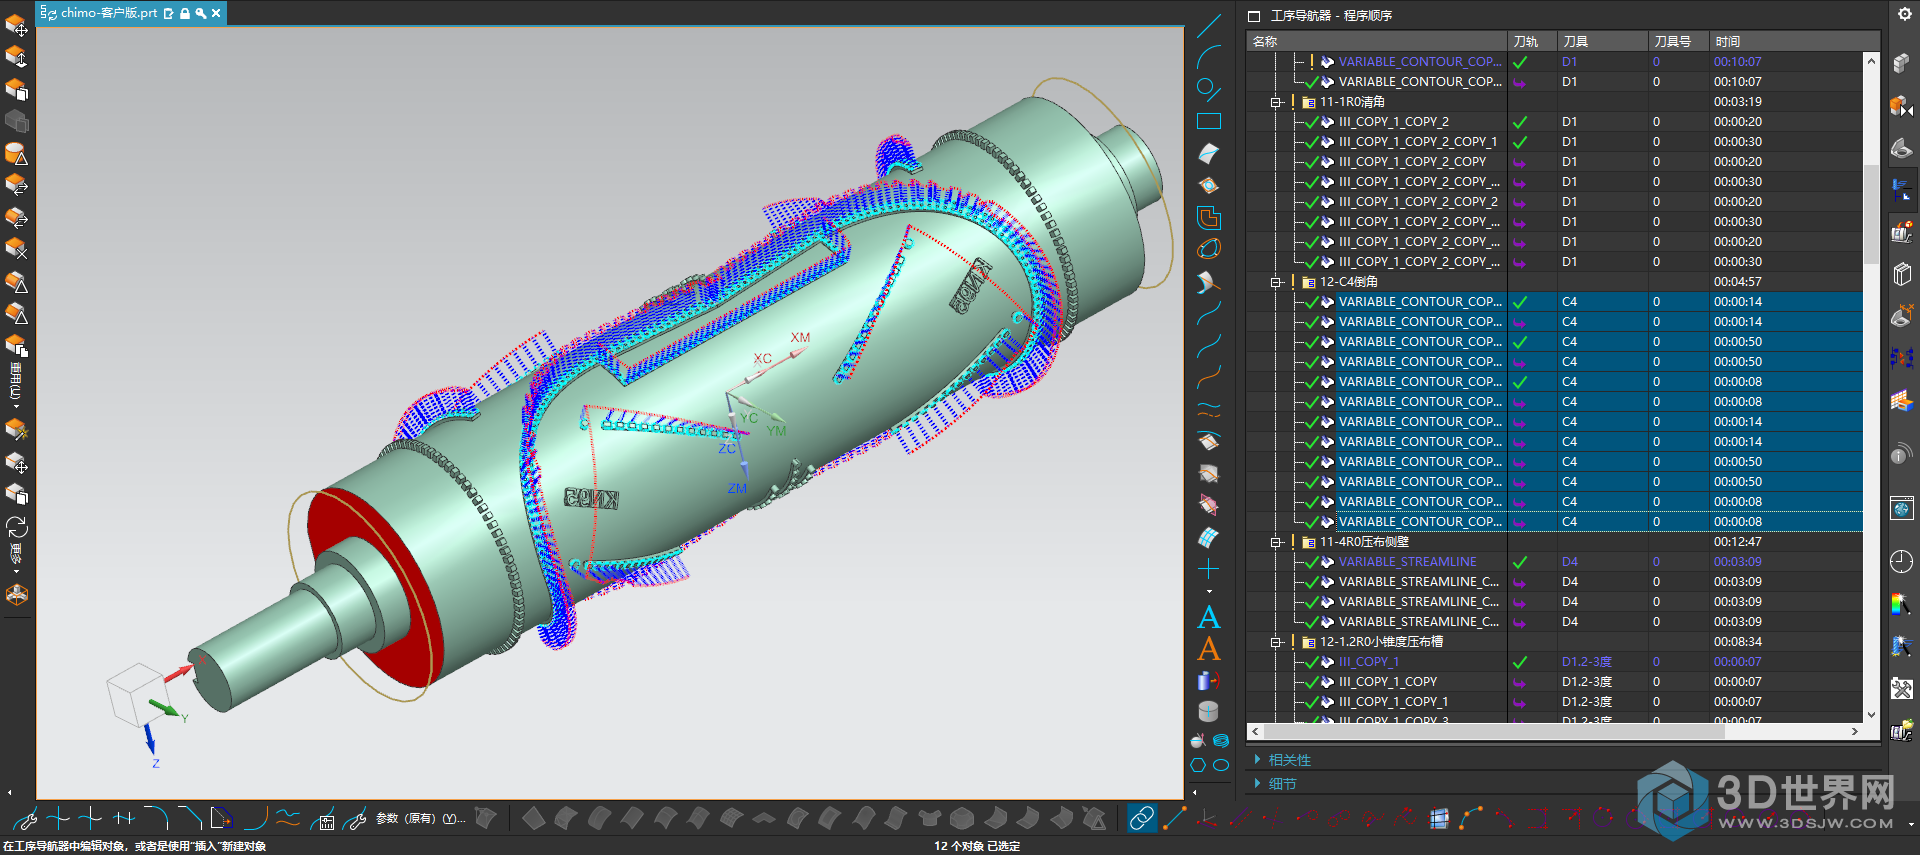Collapse the 11-4R0压布侧壁 group

tap(1276, 542)
